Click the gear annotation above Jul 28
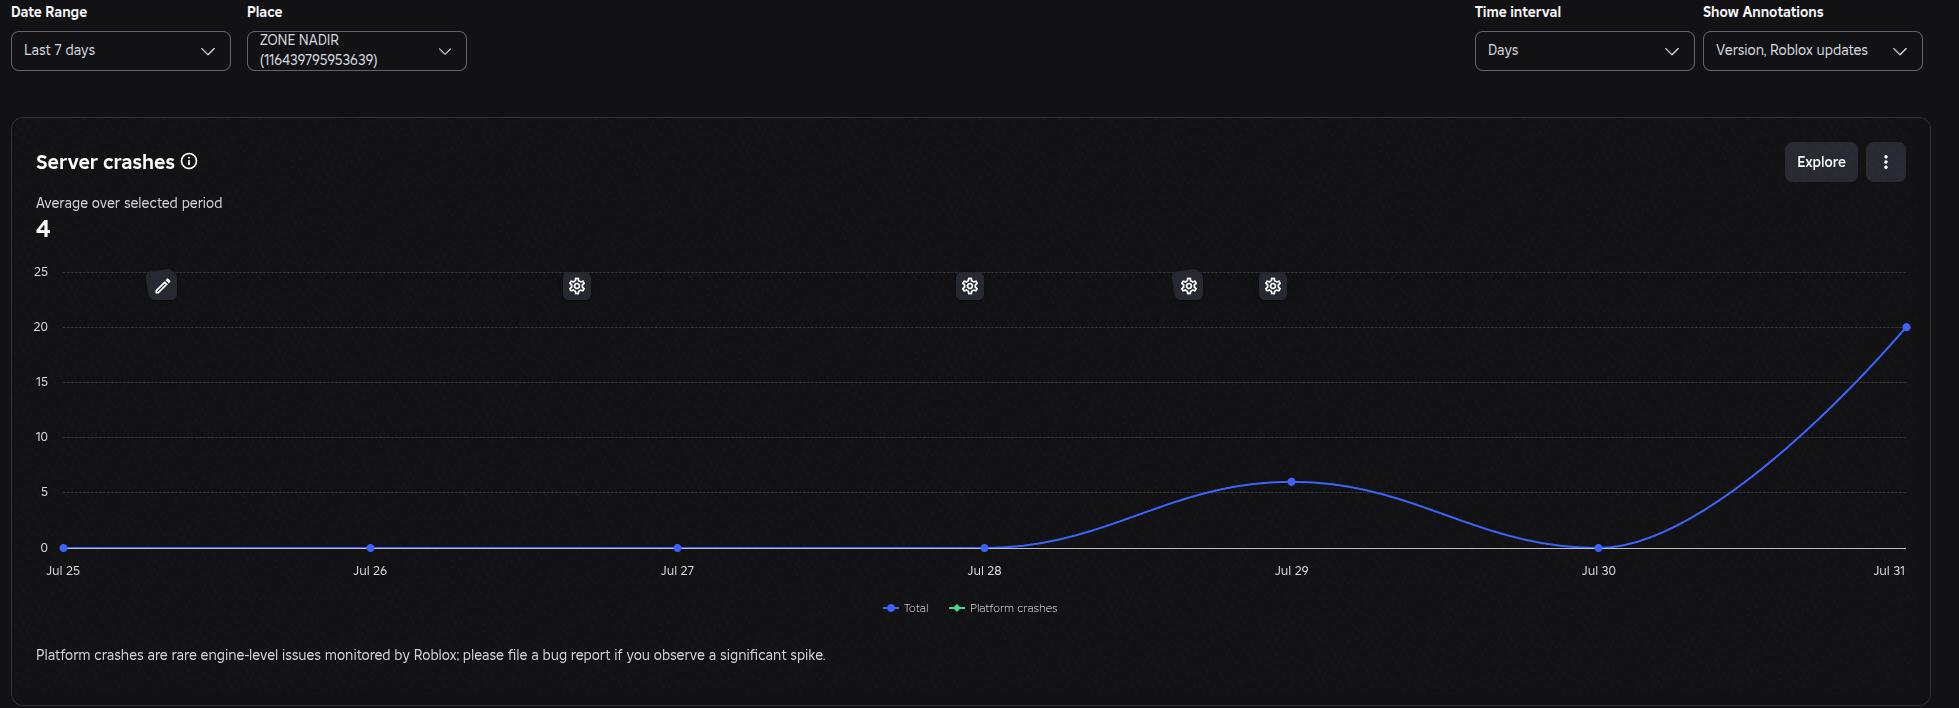 point(970,286)
